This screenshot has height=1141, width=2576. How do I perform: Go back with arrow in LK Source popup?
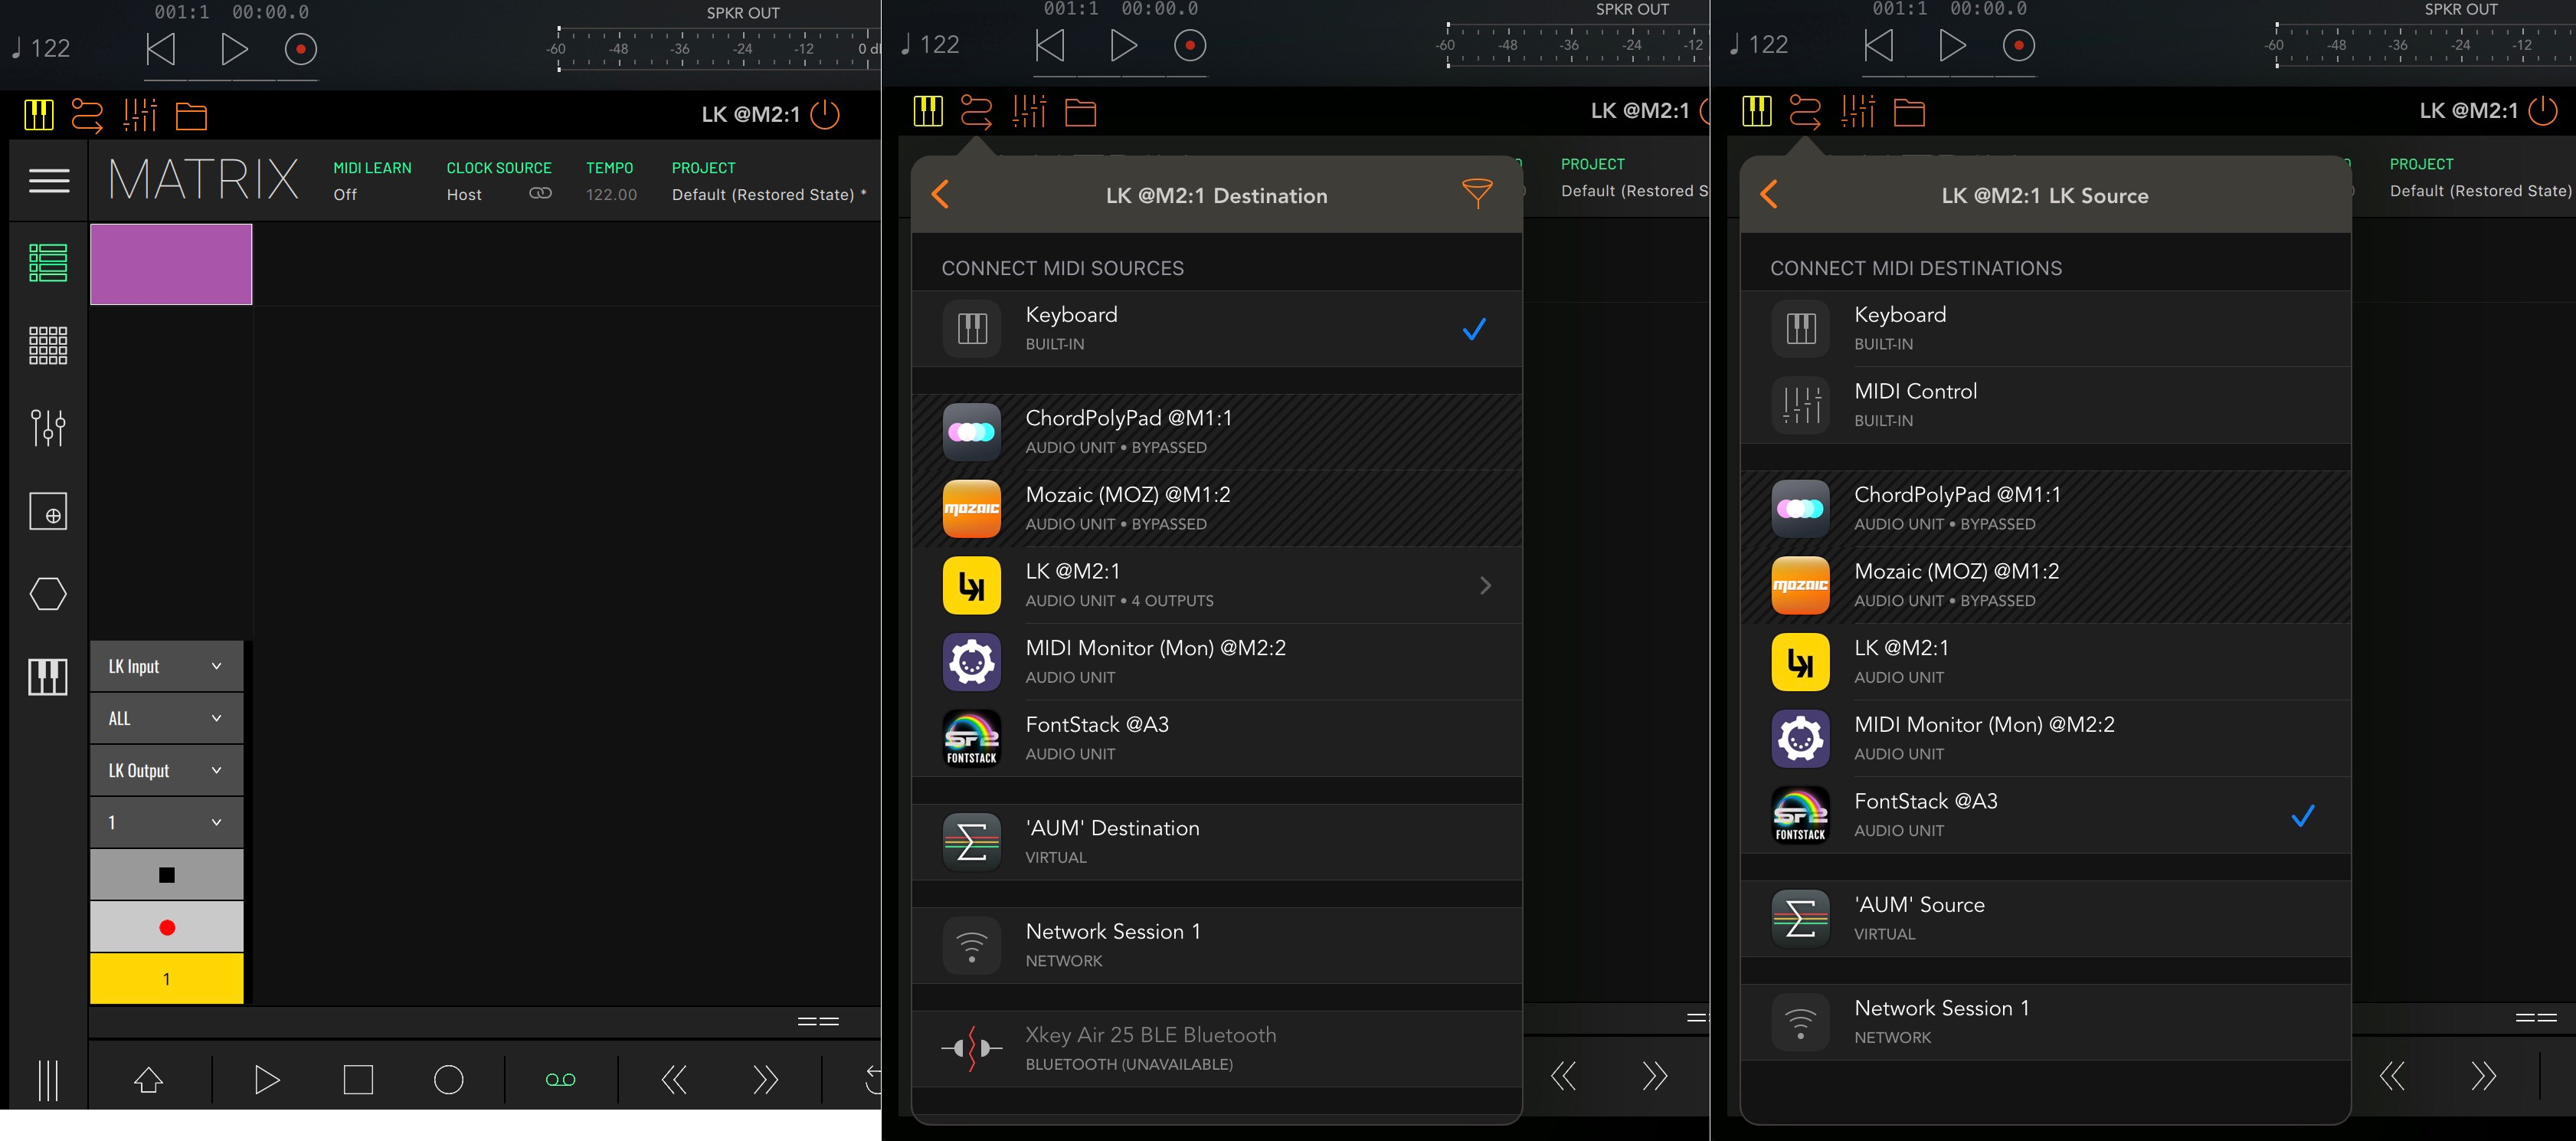pyautogui.click(x=1769, y=194)
